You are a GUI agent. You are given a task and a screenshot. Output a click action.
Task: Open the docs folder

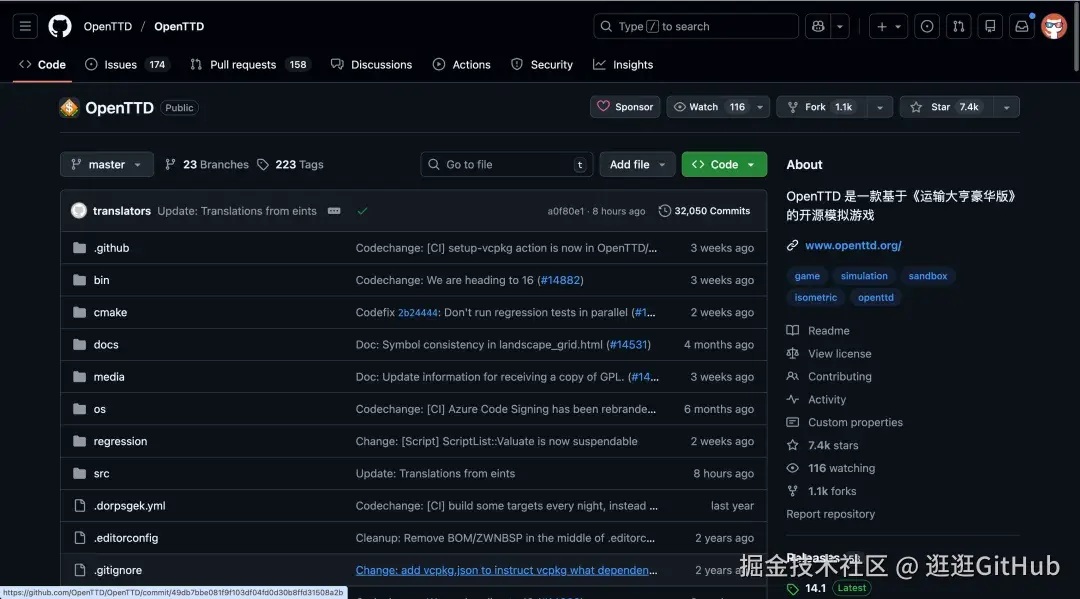point(106,344)
